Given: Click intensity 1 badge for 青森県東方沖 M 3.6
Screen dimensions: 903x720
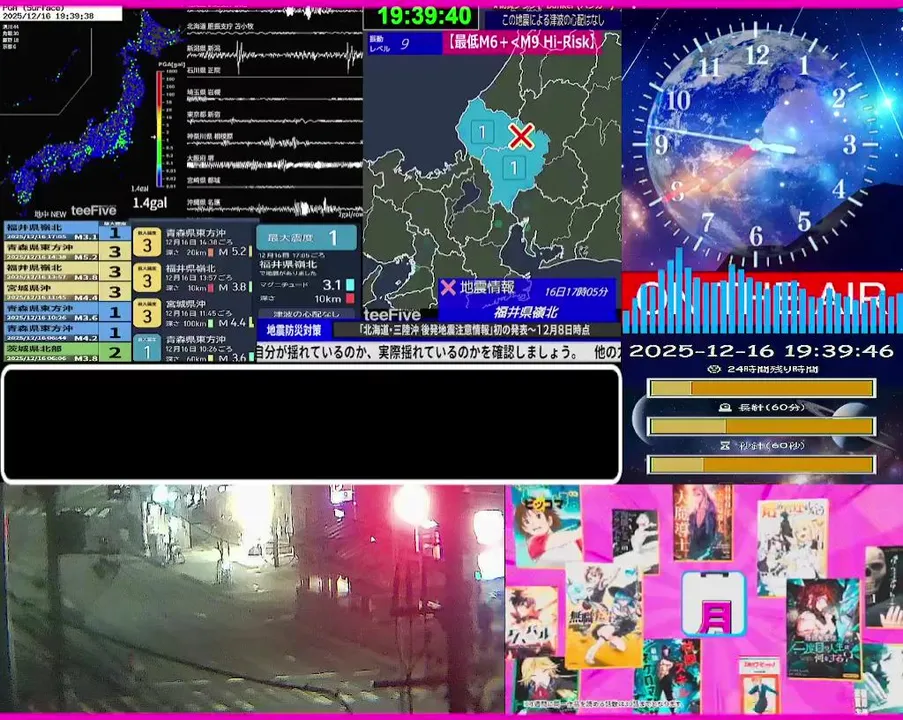Looking at the screenshot, I should pyautogui.click(x=147, y=348).
